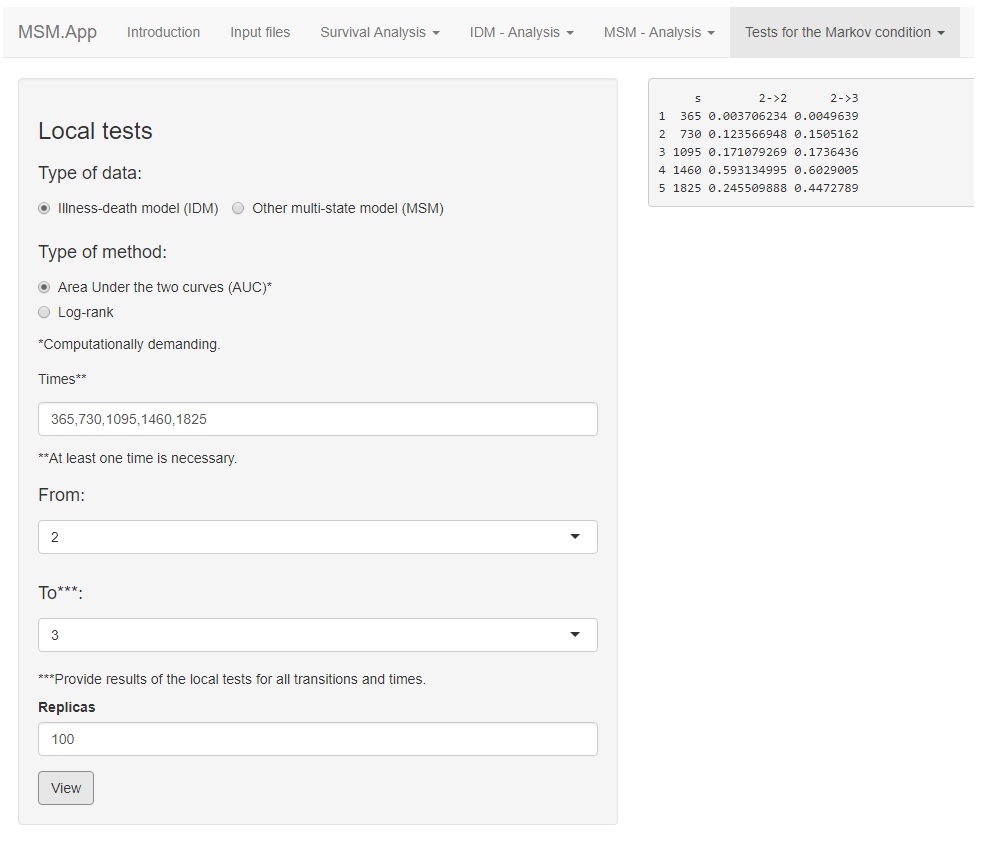Open the To state dropdown
Viewport: 981px width, 841px height.
click(317, 635)
